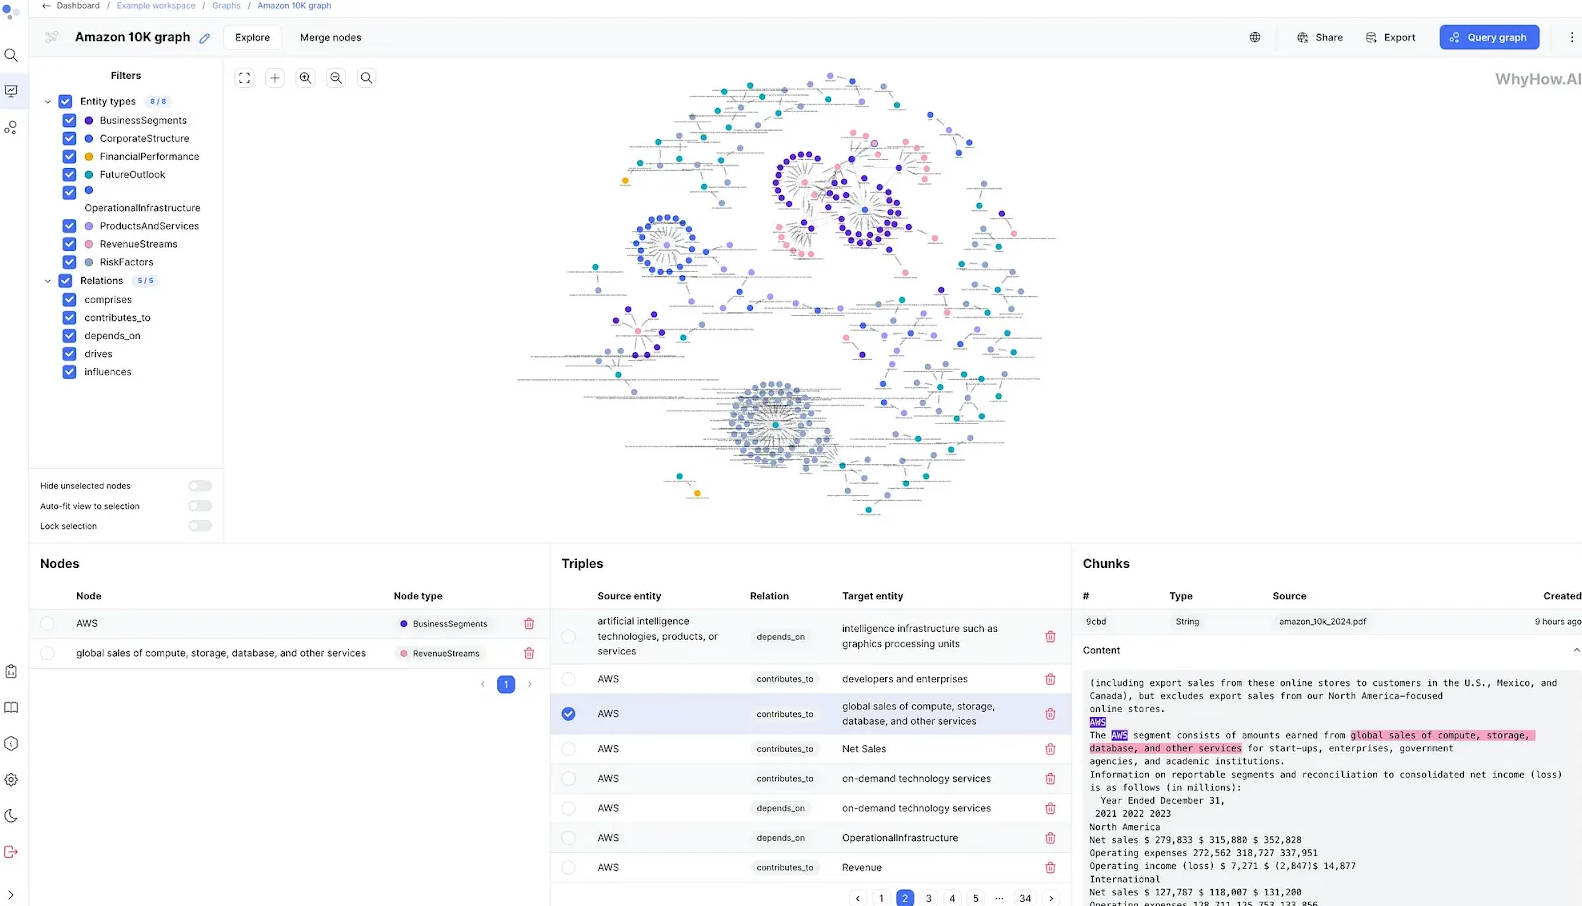Delete the global sales of compute node

pos(529,653)
